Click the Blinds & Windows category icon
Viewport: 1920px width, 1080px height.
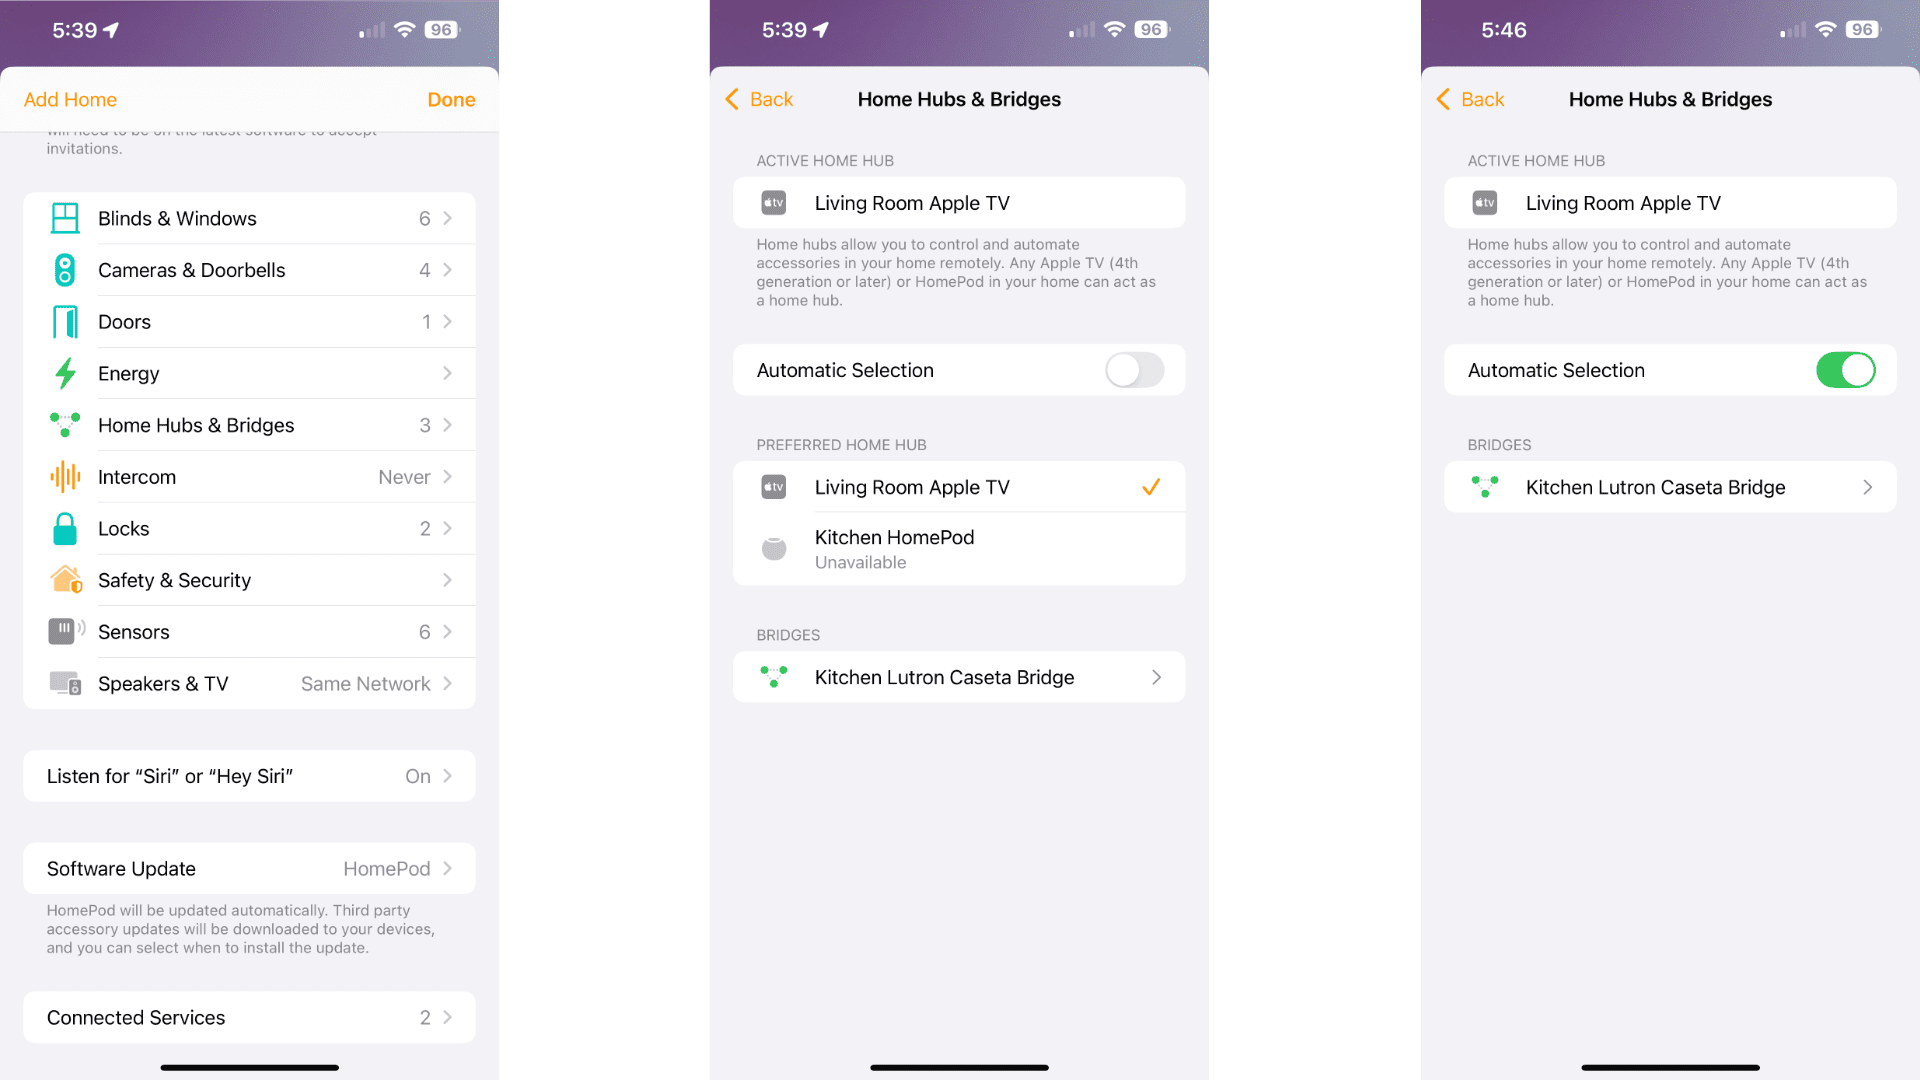click(62, 218)
